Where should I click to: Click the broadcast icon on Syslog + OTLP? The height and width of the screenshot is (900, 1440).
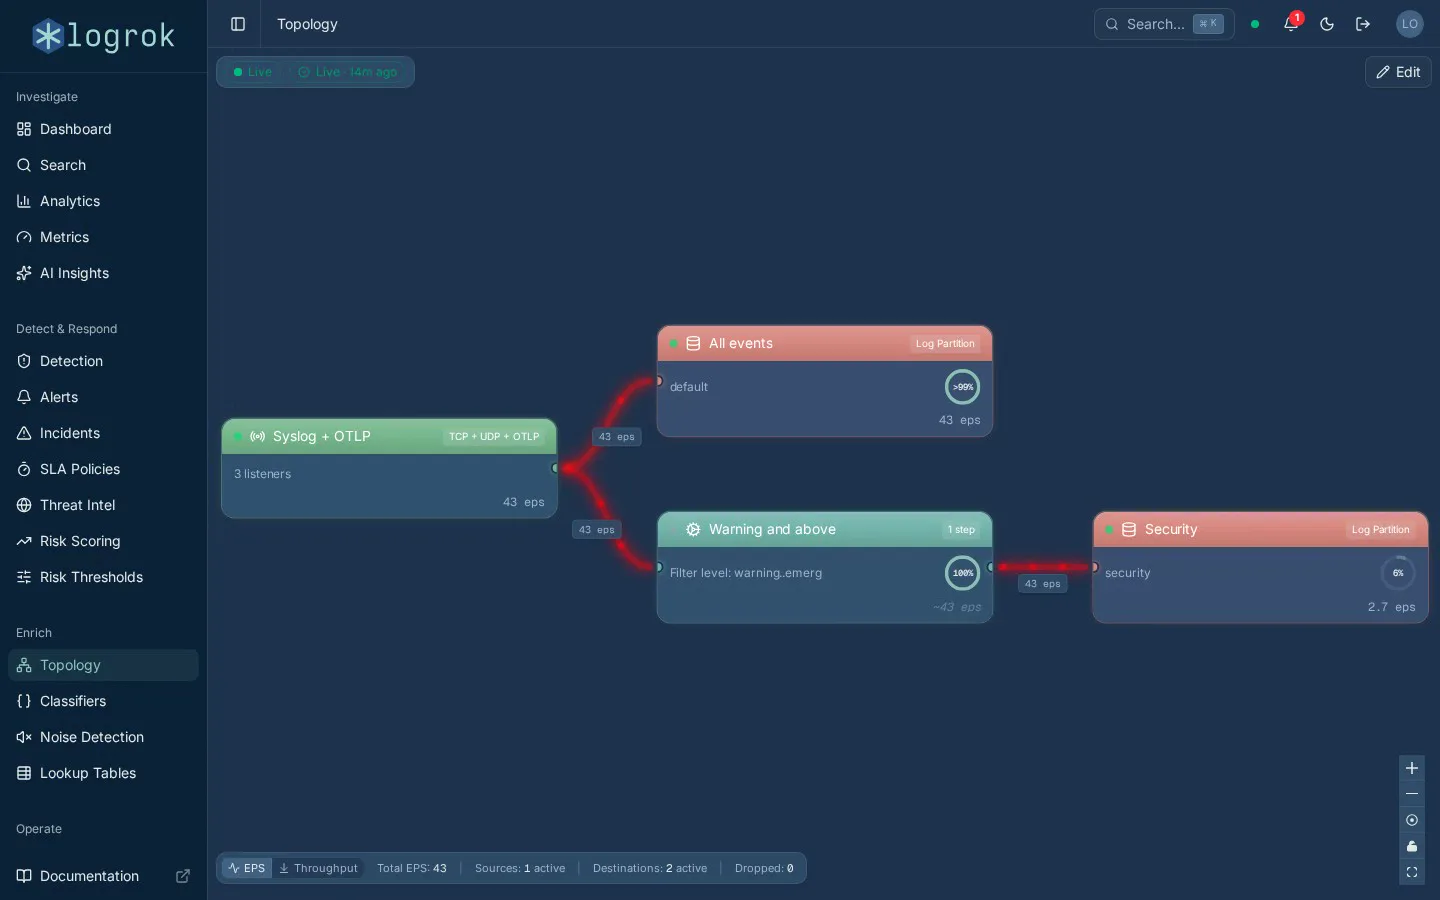[x=257, y=436]
